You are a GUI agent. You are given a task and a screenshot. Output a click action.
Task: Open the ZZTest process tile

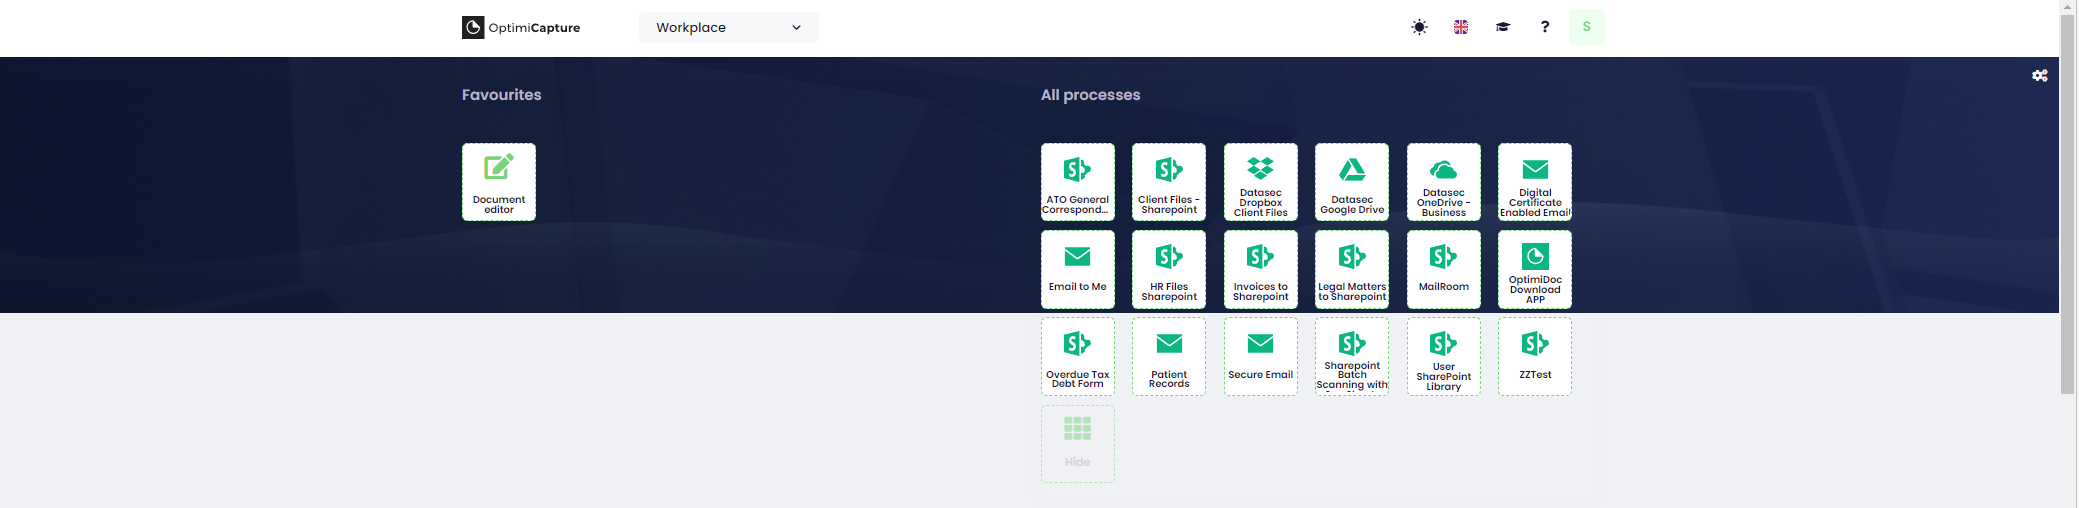[x=1535, y=357]
